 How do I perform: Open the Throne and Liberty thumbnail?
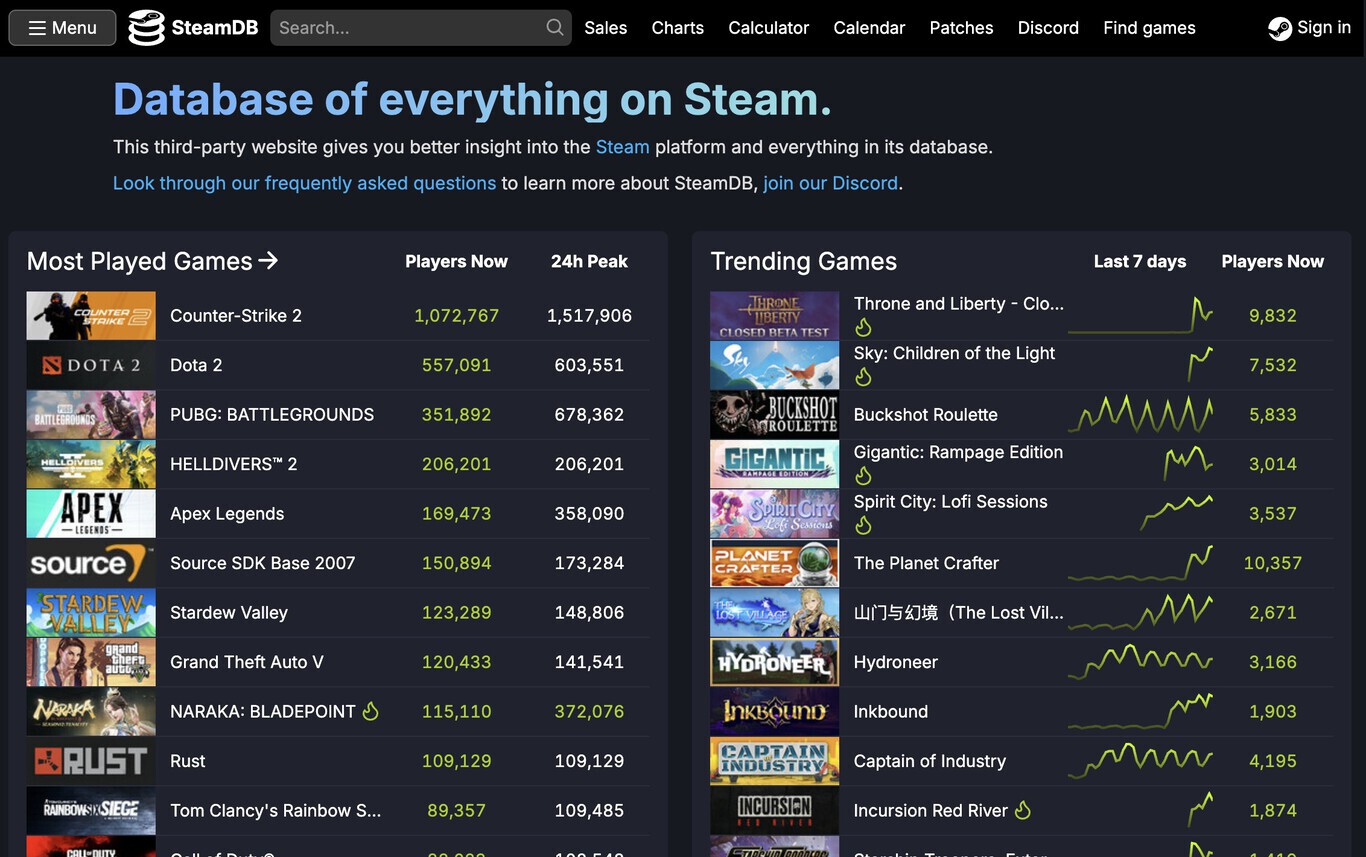(x=775, y=316)
